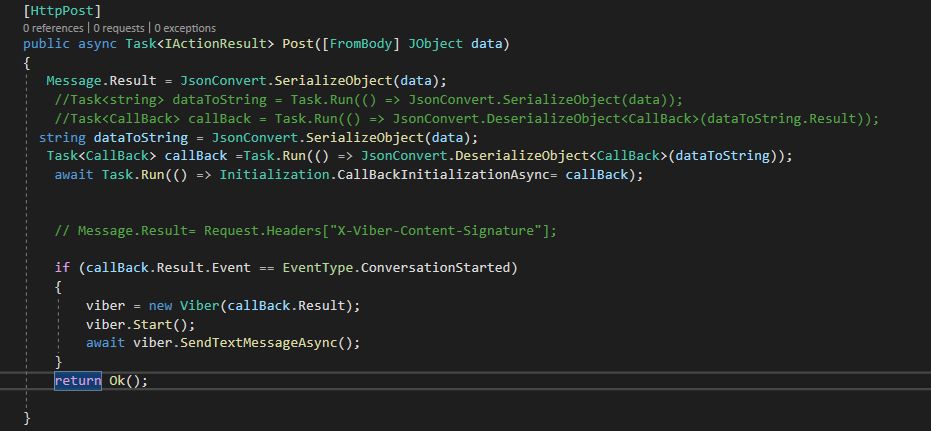The image size is (931, 431).
Task: Click ConversationStarted enum value
Action: (x=435, y=268)
